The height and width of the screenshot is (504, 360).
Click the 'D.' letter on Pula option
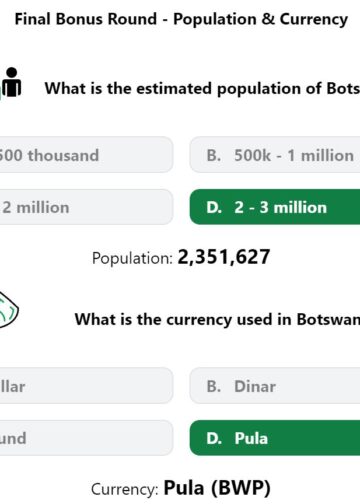click(214, 438)
